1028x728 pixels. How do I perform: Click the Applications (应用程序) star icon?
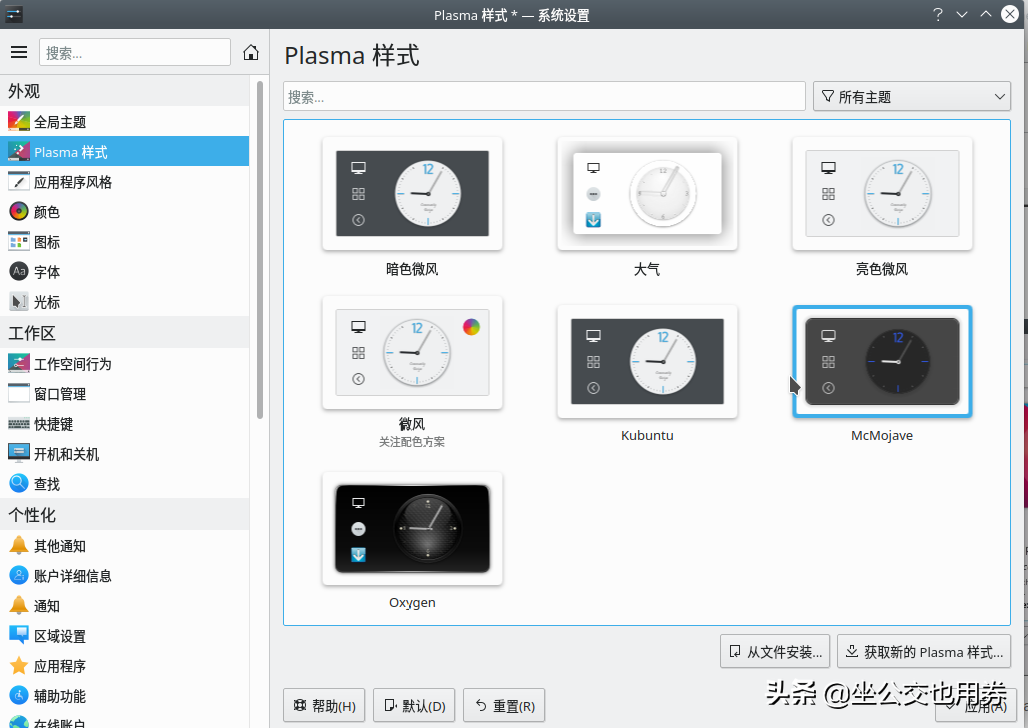coord(19,666)
